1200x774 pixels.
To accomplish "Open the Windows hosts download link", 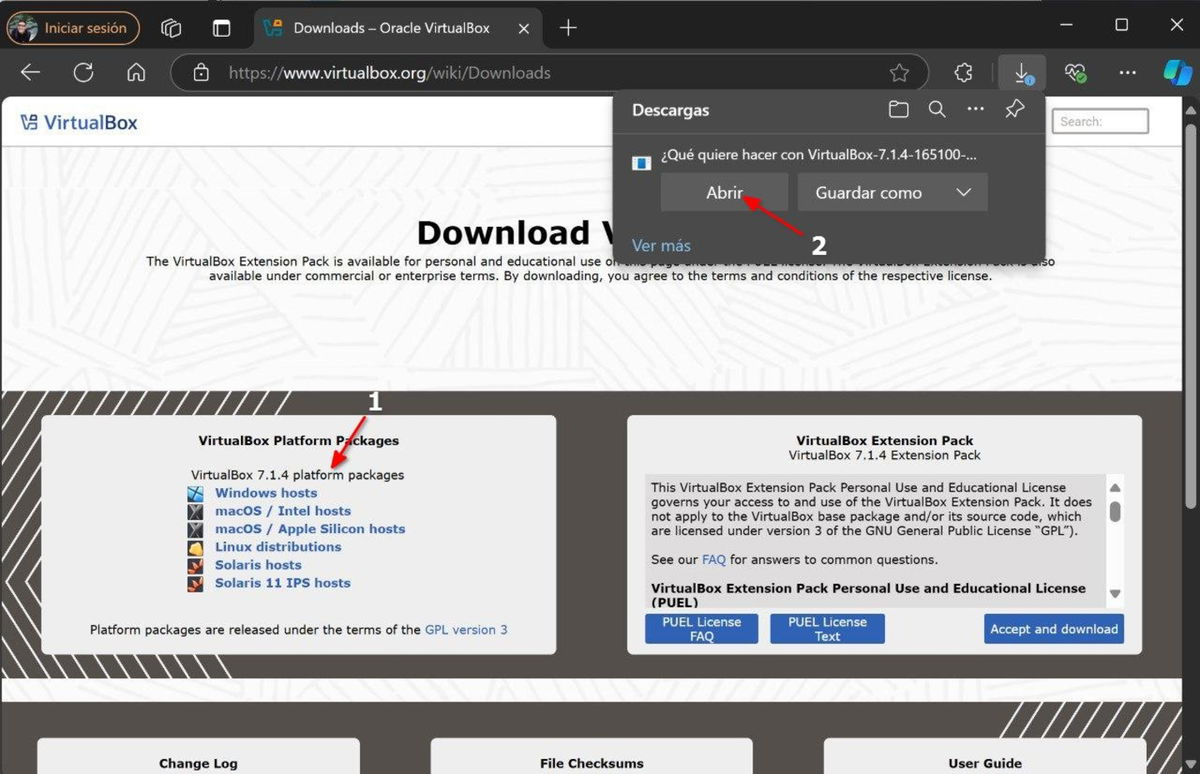I will (265, 493).
